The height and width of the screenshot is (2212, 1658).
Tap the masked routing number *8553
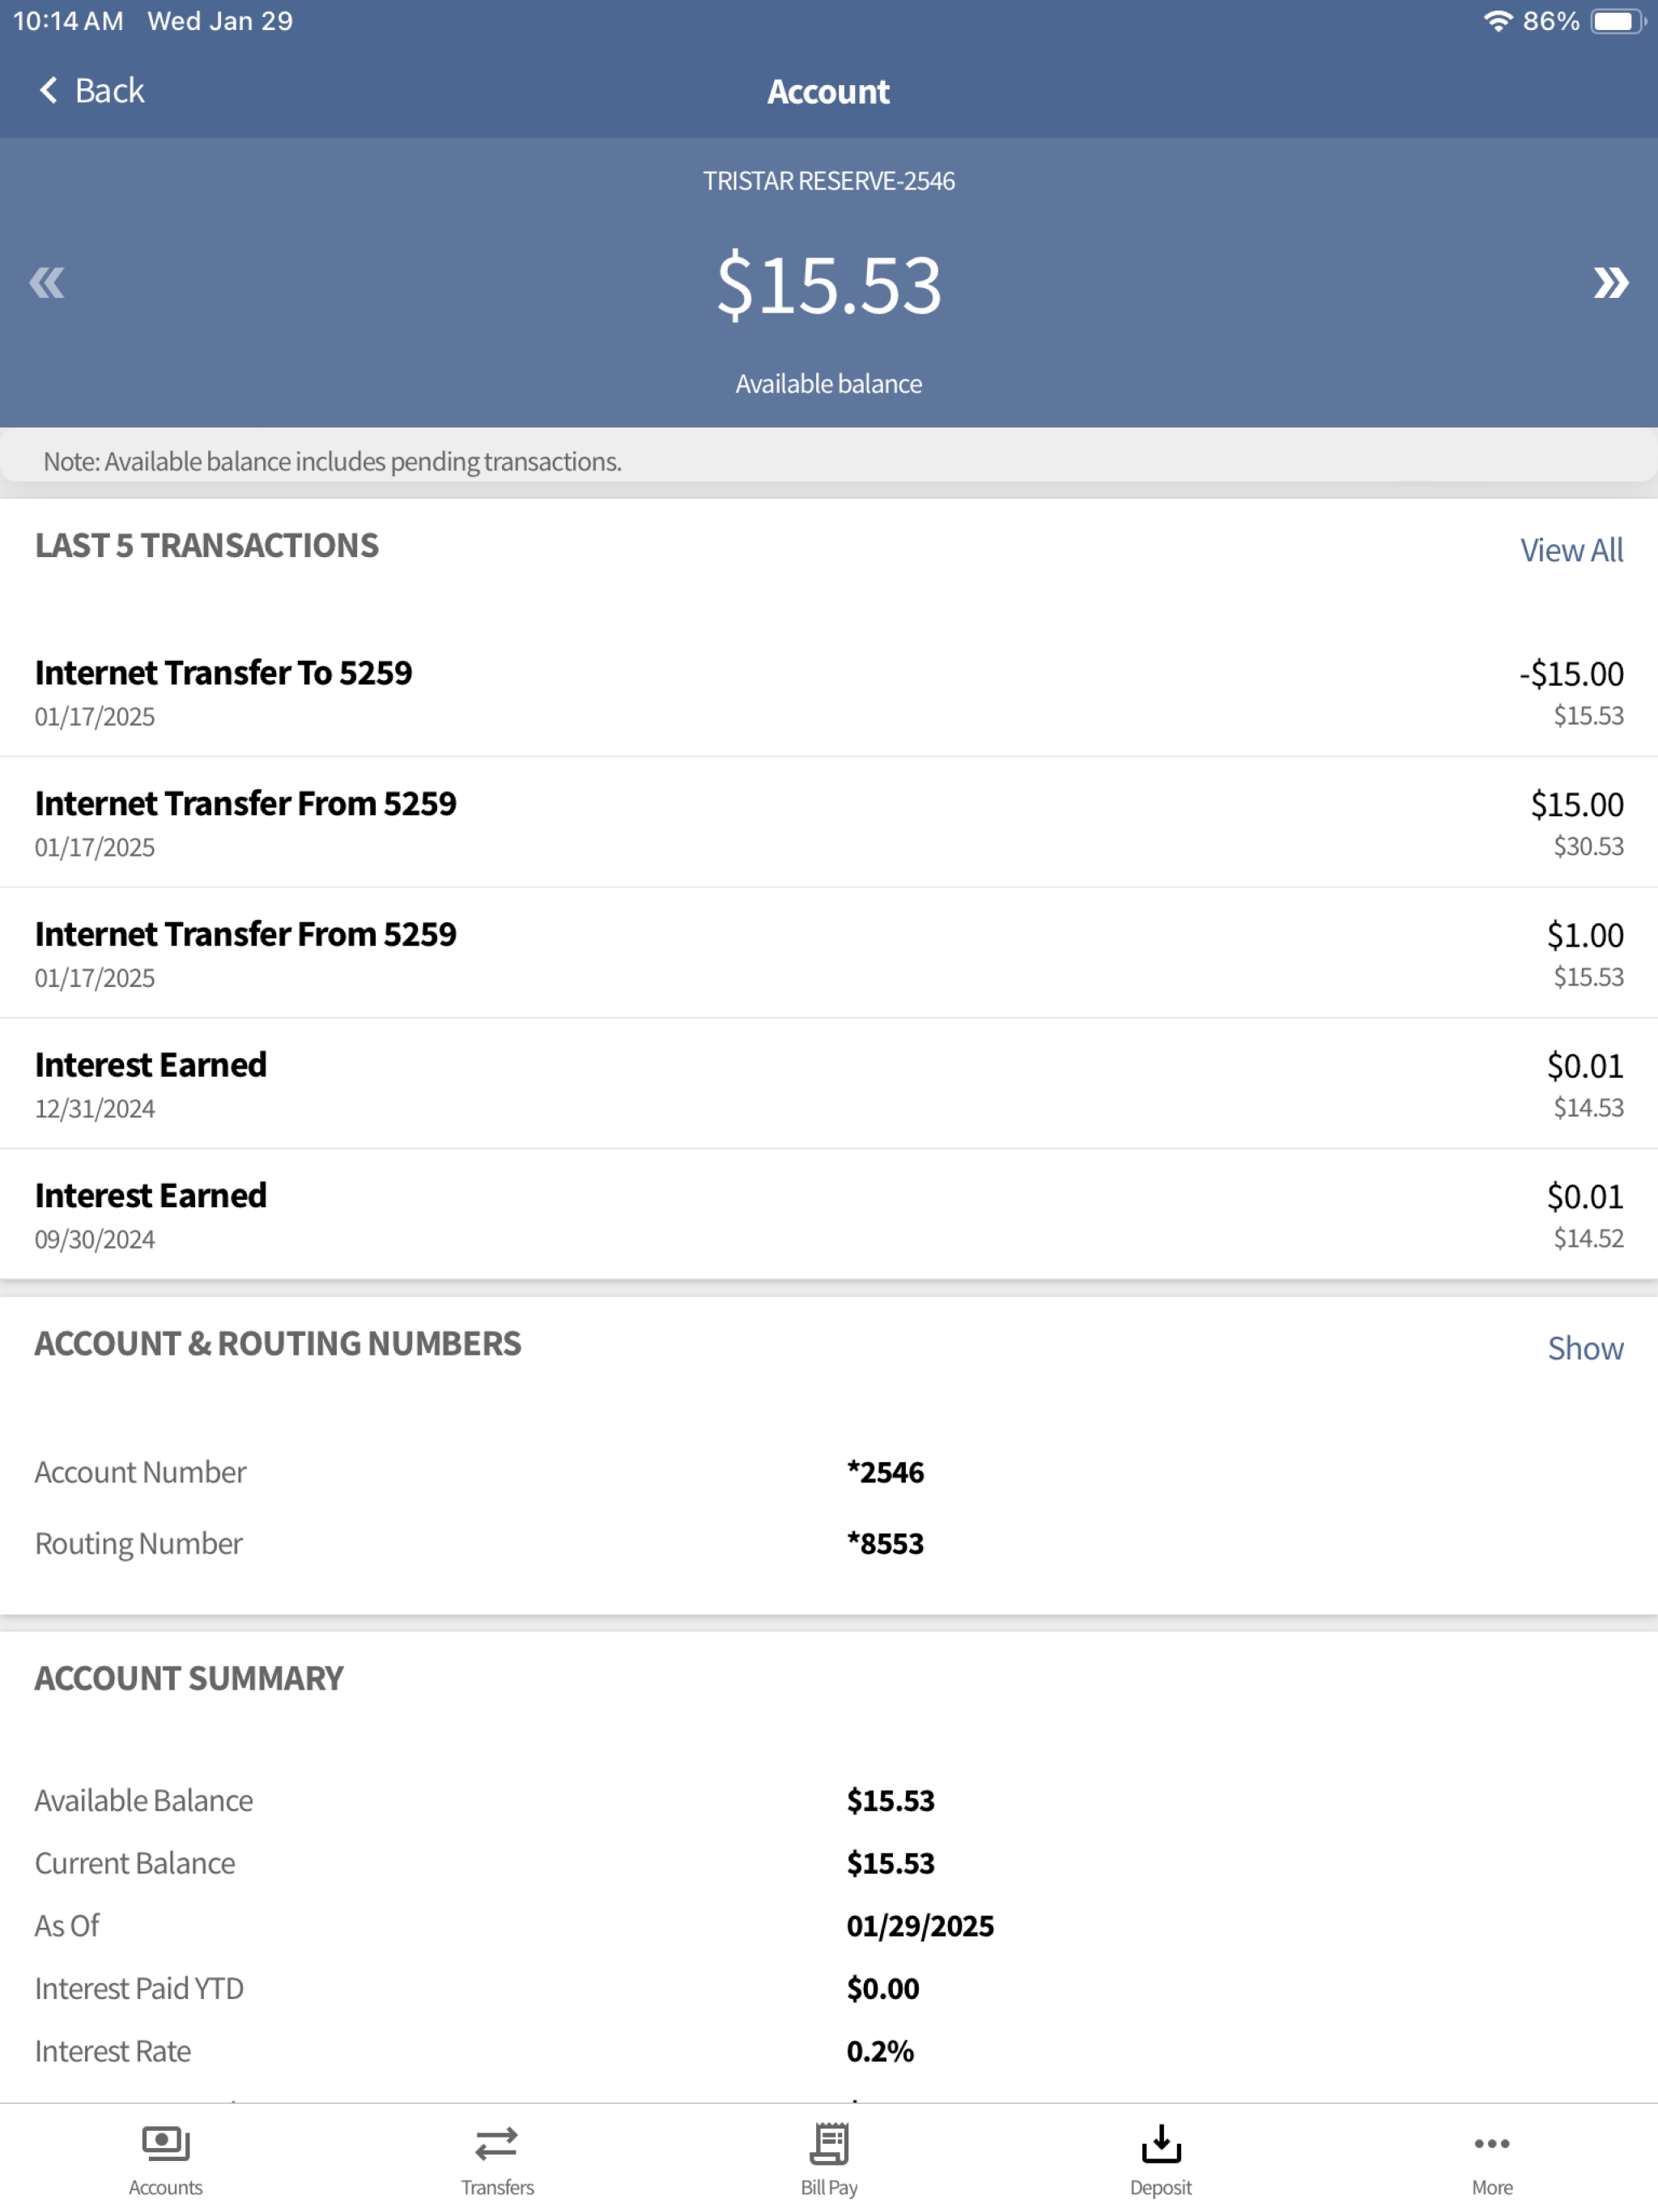[x=885, y=1543]
